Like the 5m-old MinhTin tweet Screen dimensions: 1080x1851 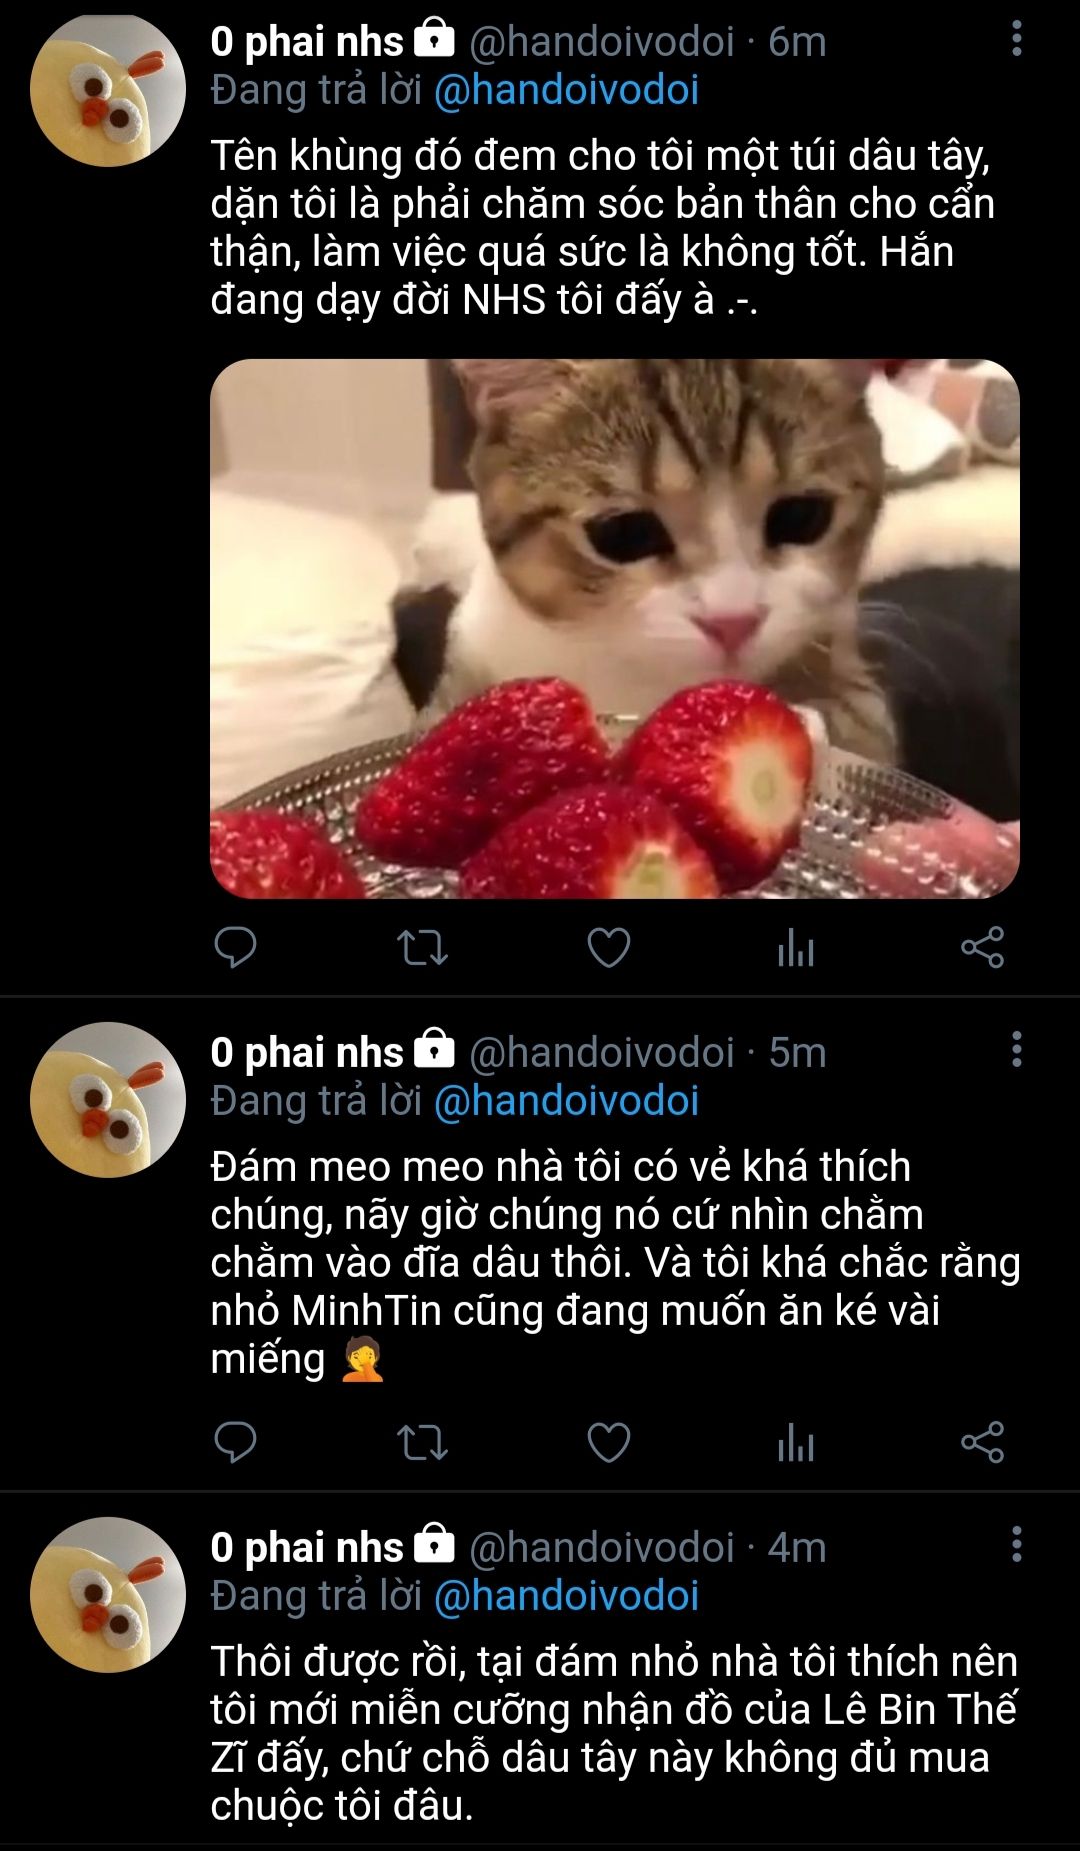pyautogui.click(x=608, y=1442)
